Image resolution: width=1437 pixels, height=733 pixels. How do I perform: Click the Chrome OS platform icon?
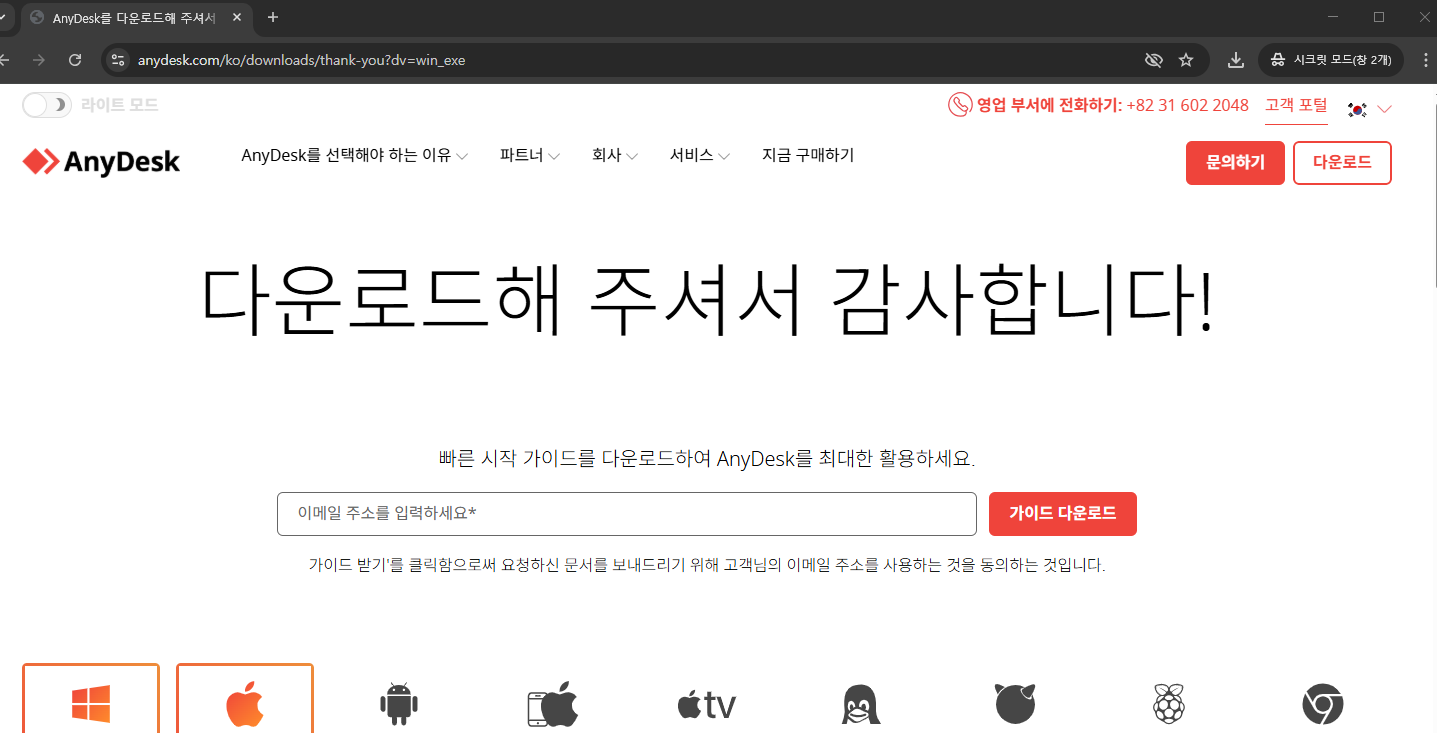point(1322,704)
